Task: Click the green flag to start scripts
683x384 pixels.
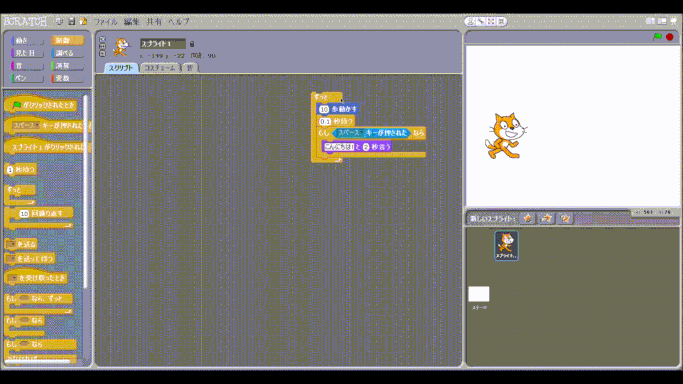Action: click(658, 37)
